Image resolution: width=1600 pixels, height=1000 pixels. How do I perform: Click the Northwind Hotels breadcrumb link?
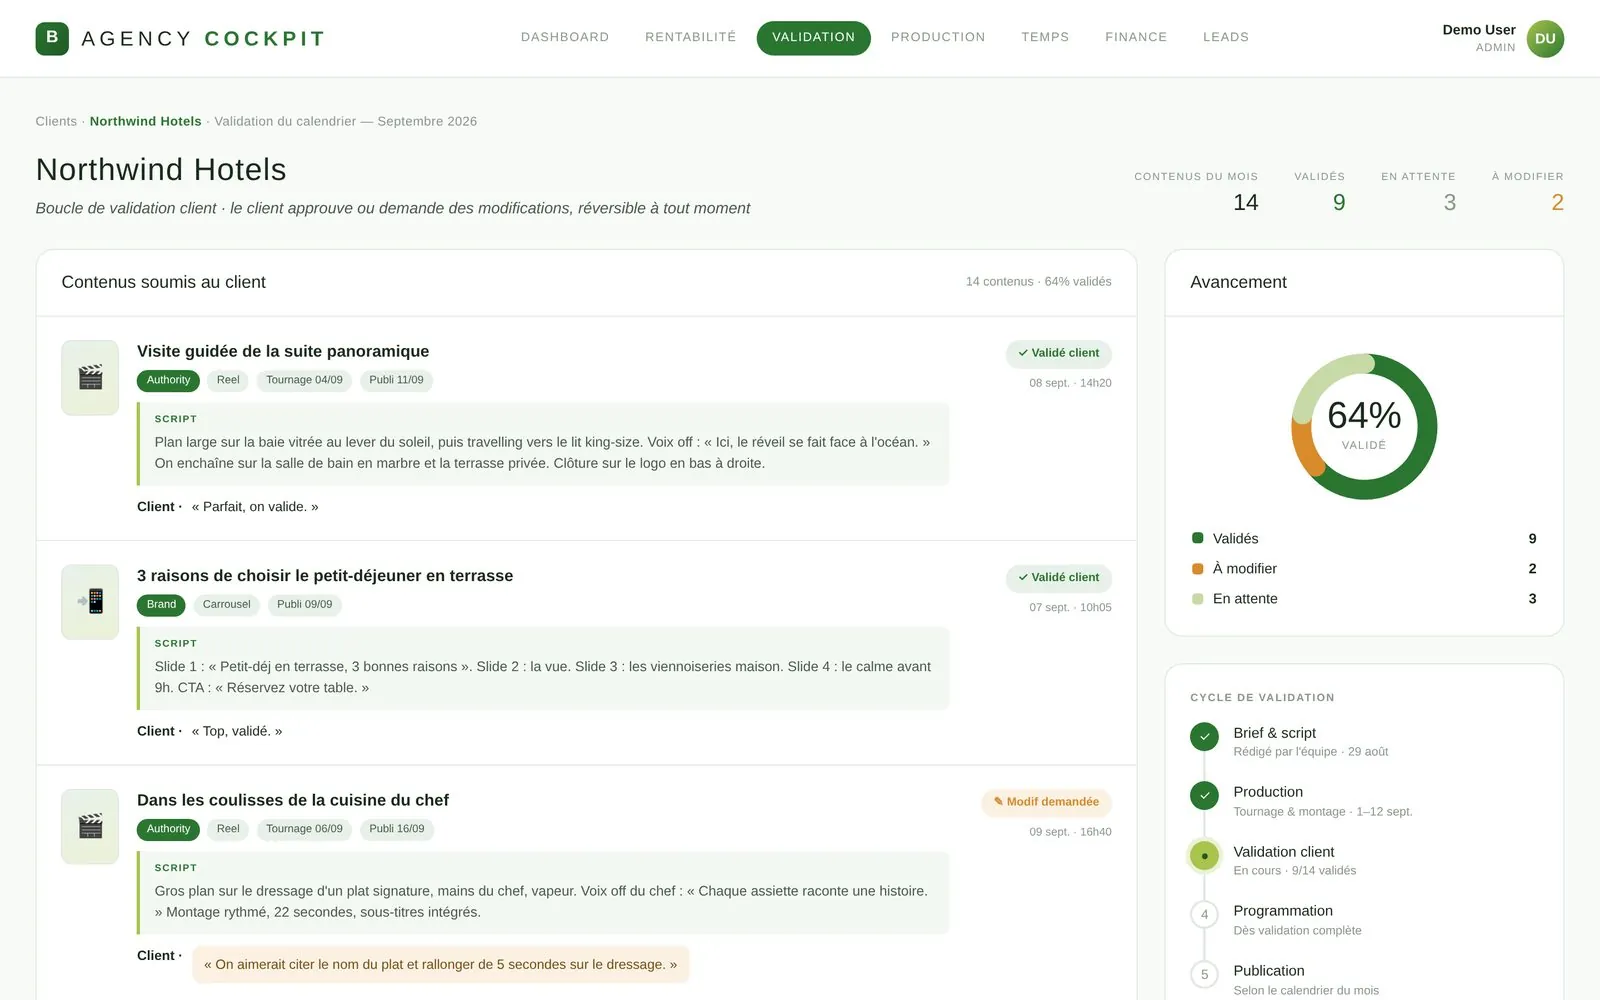[x=146, y=121]
